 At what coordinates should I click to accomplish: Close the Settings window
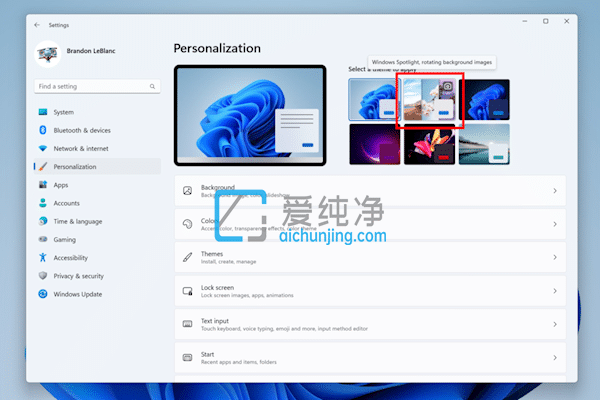[566, 21]
